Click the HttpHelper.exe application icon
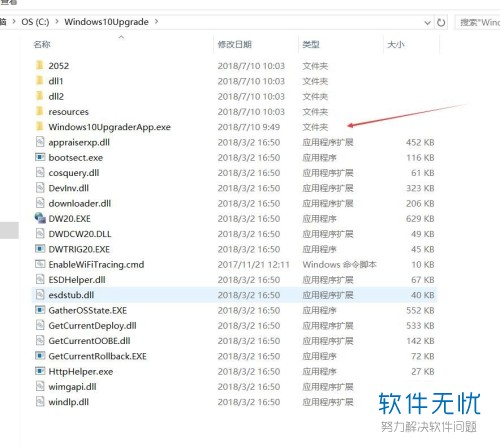This screenshot has height=447, width=500. coord(40,371)
